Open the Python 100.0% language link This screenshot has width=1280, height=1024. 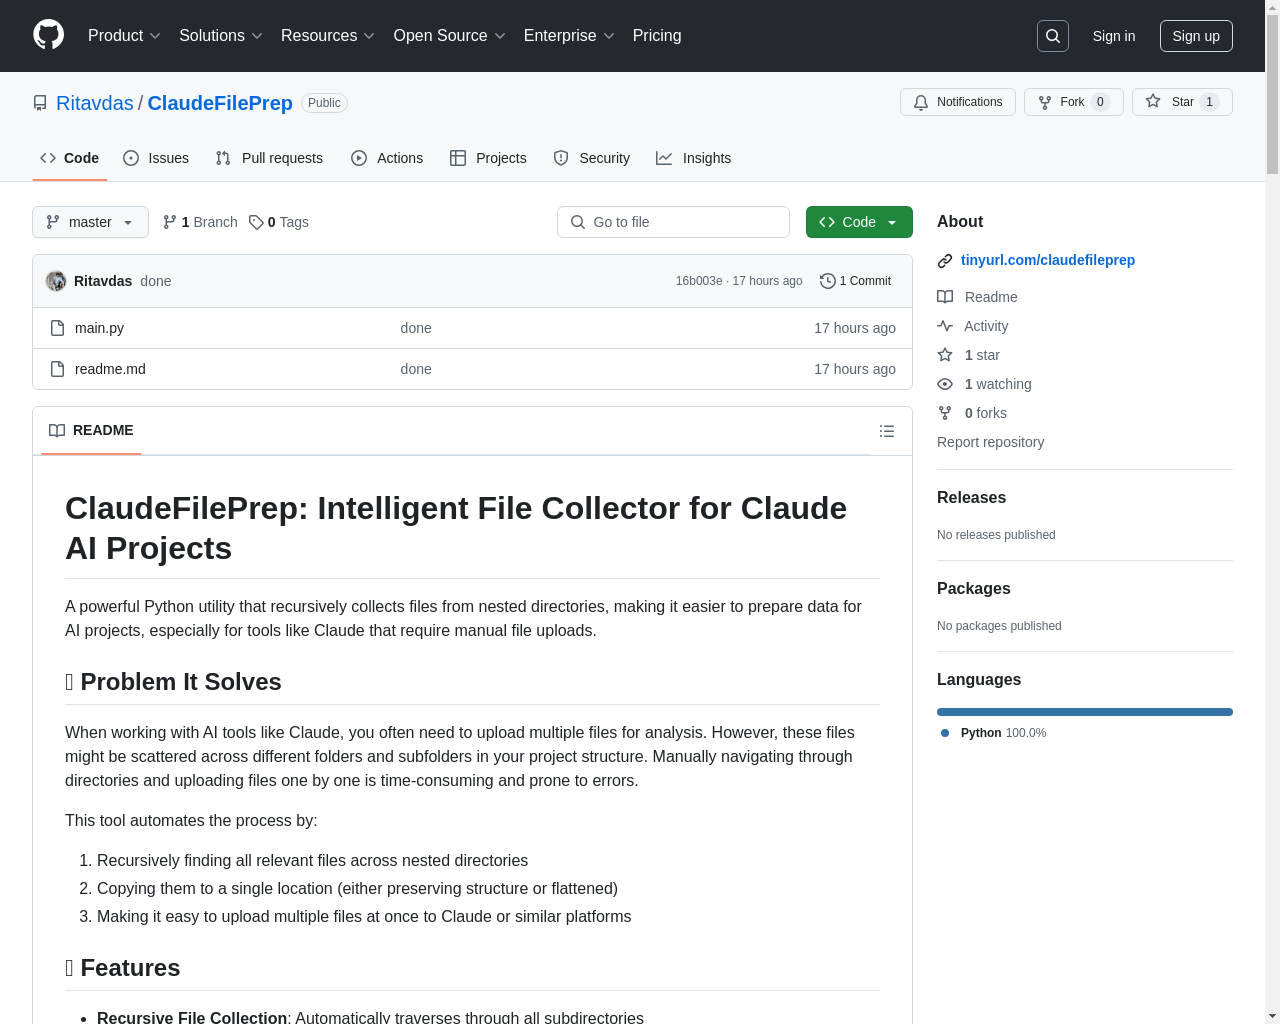(x=994, y=733)
